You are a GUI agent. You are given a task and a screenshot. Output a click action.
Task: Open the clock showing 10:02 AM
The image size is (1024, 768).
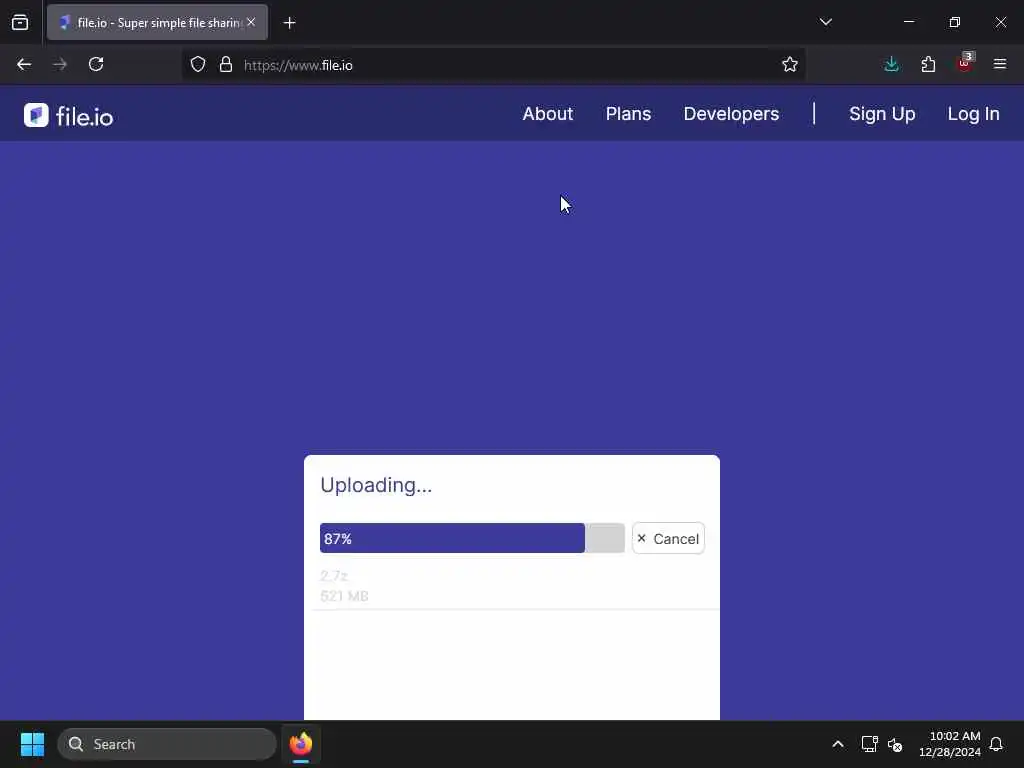click(950, 744)
